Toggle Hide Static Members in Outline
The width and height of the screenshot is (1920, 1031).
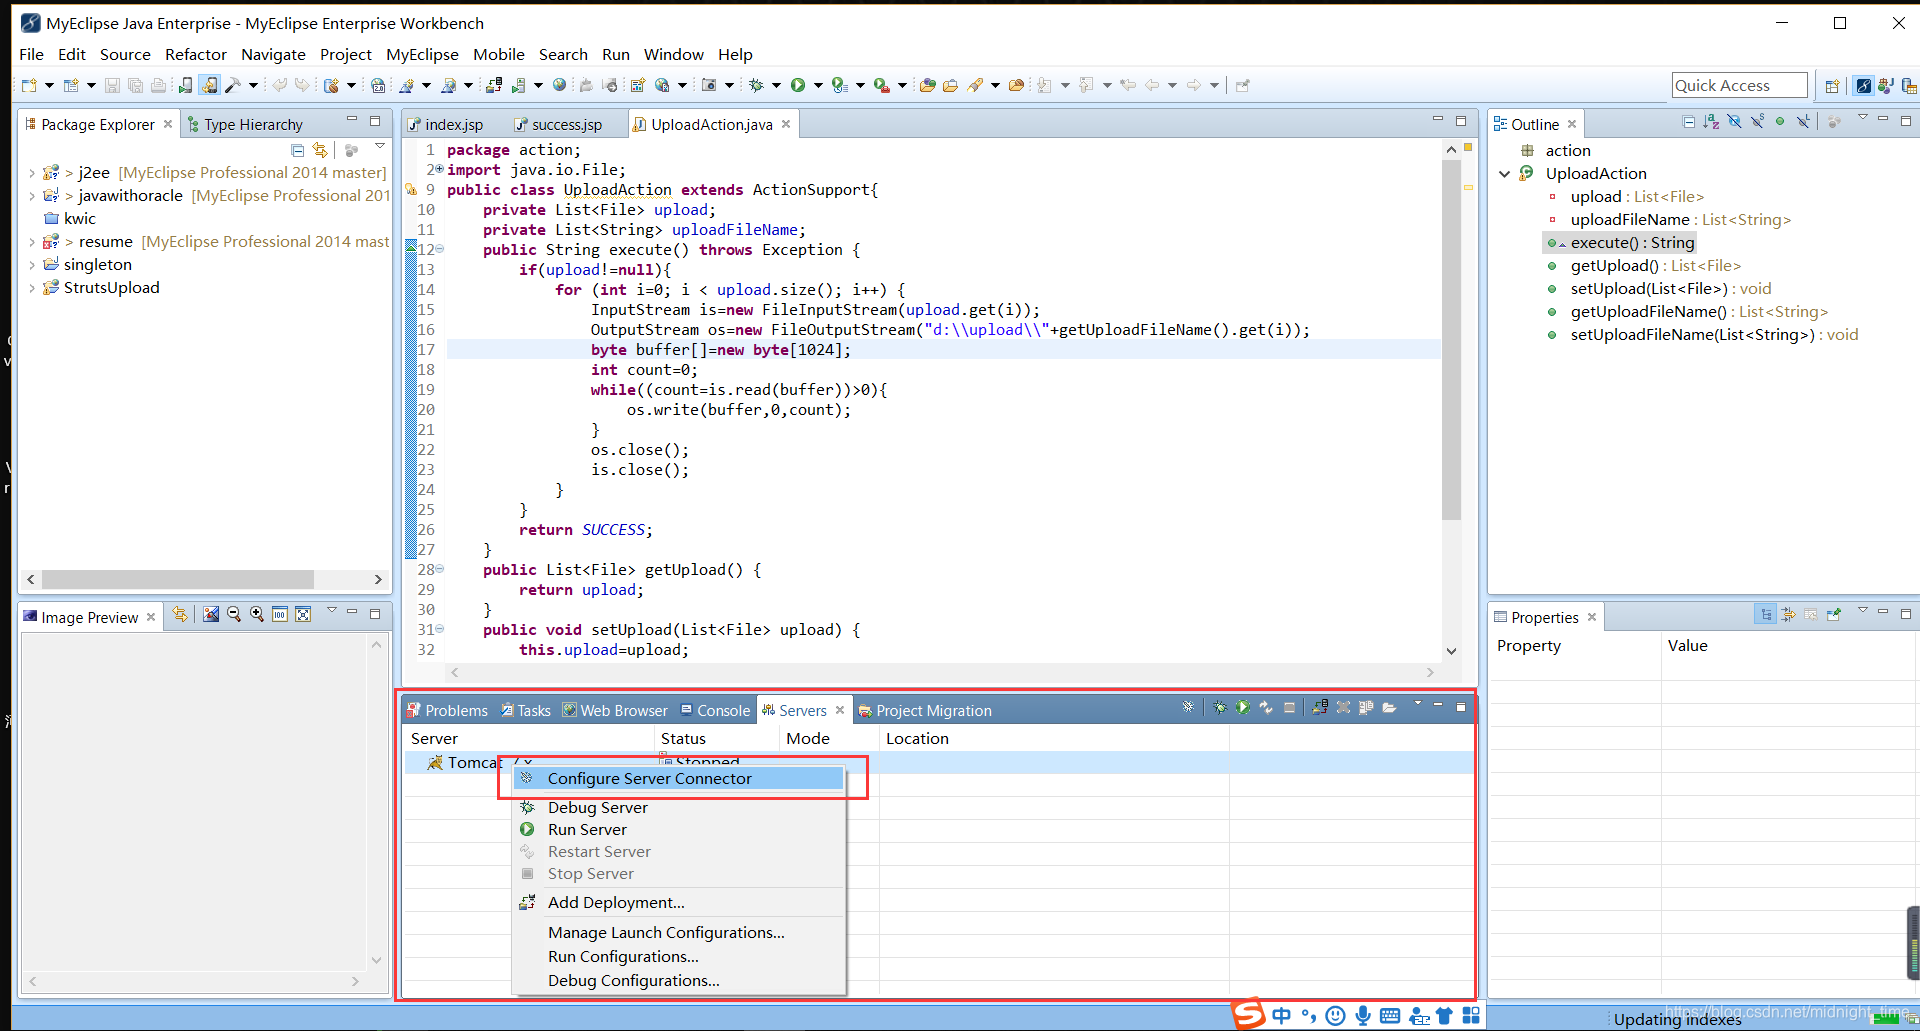point(1757,121)
